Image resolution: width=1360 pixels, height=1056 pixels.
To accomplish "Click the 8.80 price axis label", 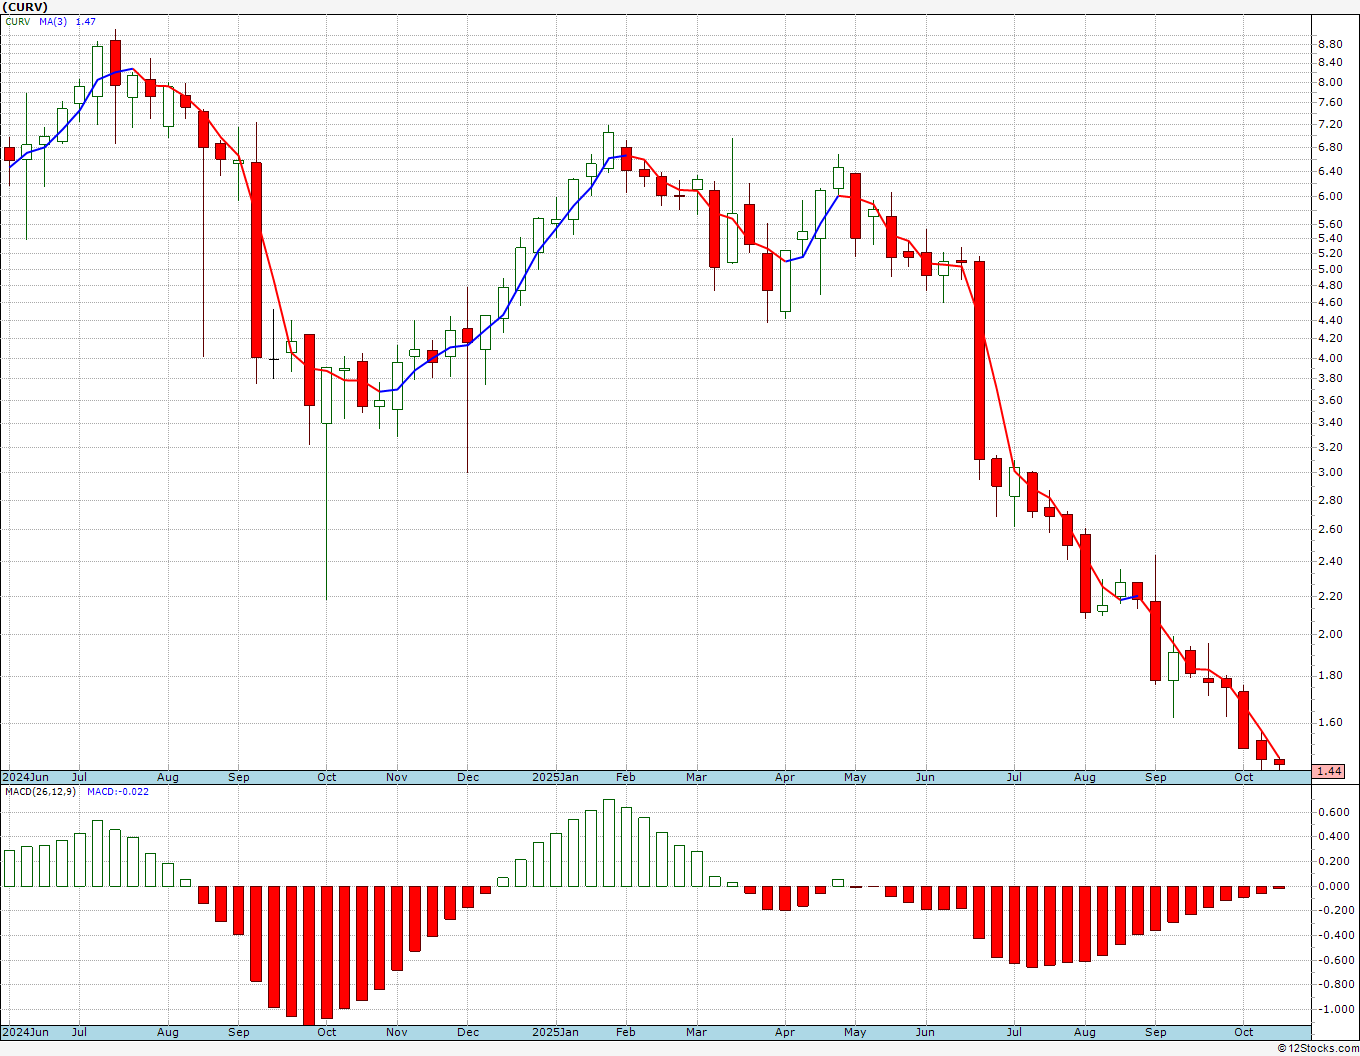I will [x=1330, y=44].
